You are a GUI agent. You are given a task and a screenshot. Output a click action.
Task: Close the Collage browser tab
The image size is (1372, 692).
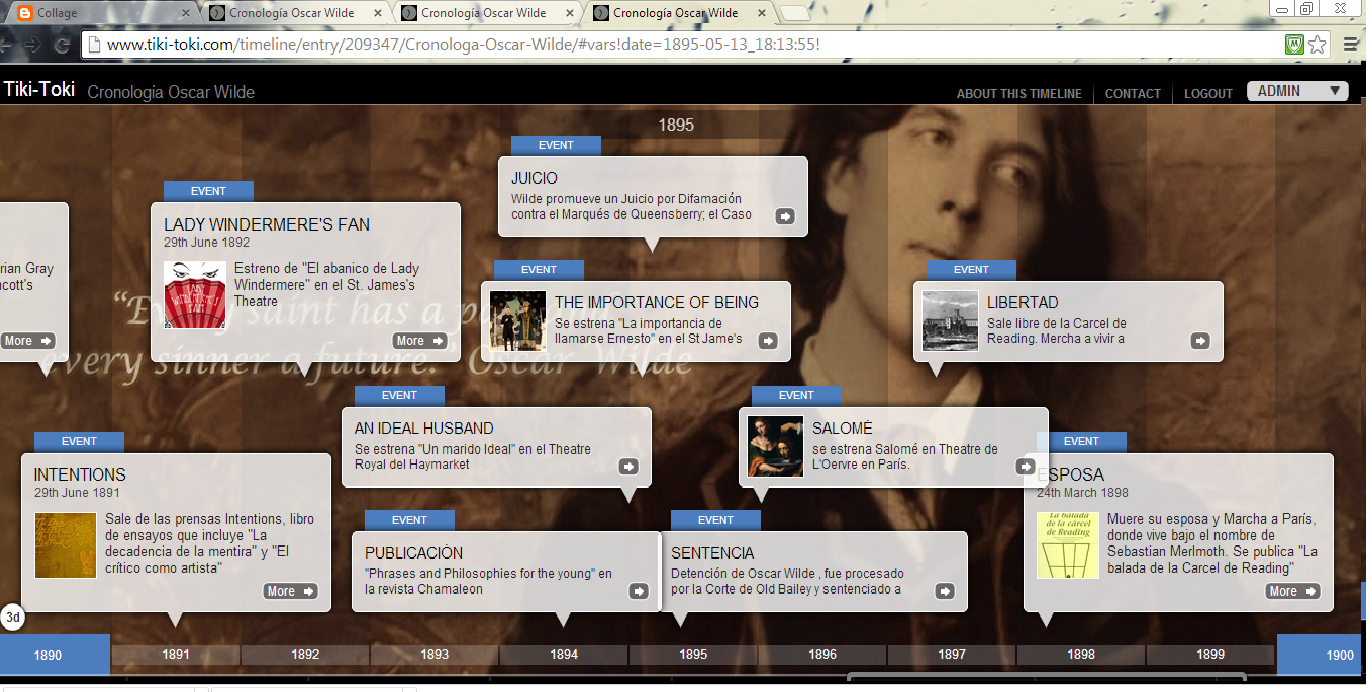184,13
